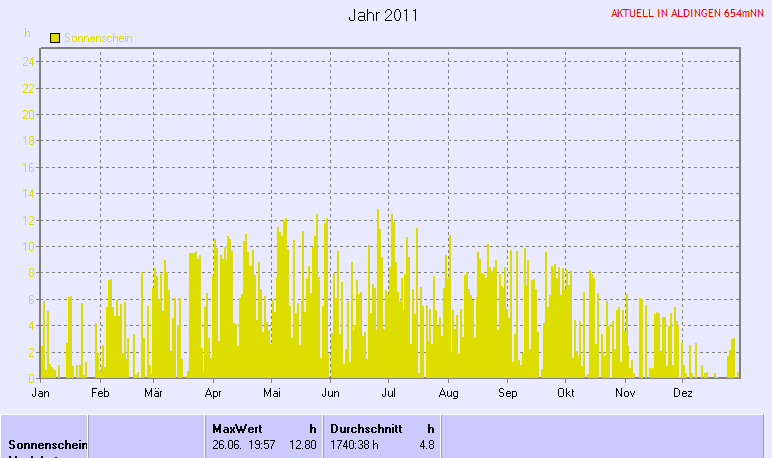Select the Dez label on the x-axis
772x458 pixels.
click(683, 393)
